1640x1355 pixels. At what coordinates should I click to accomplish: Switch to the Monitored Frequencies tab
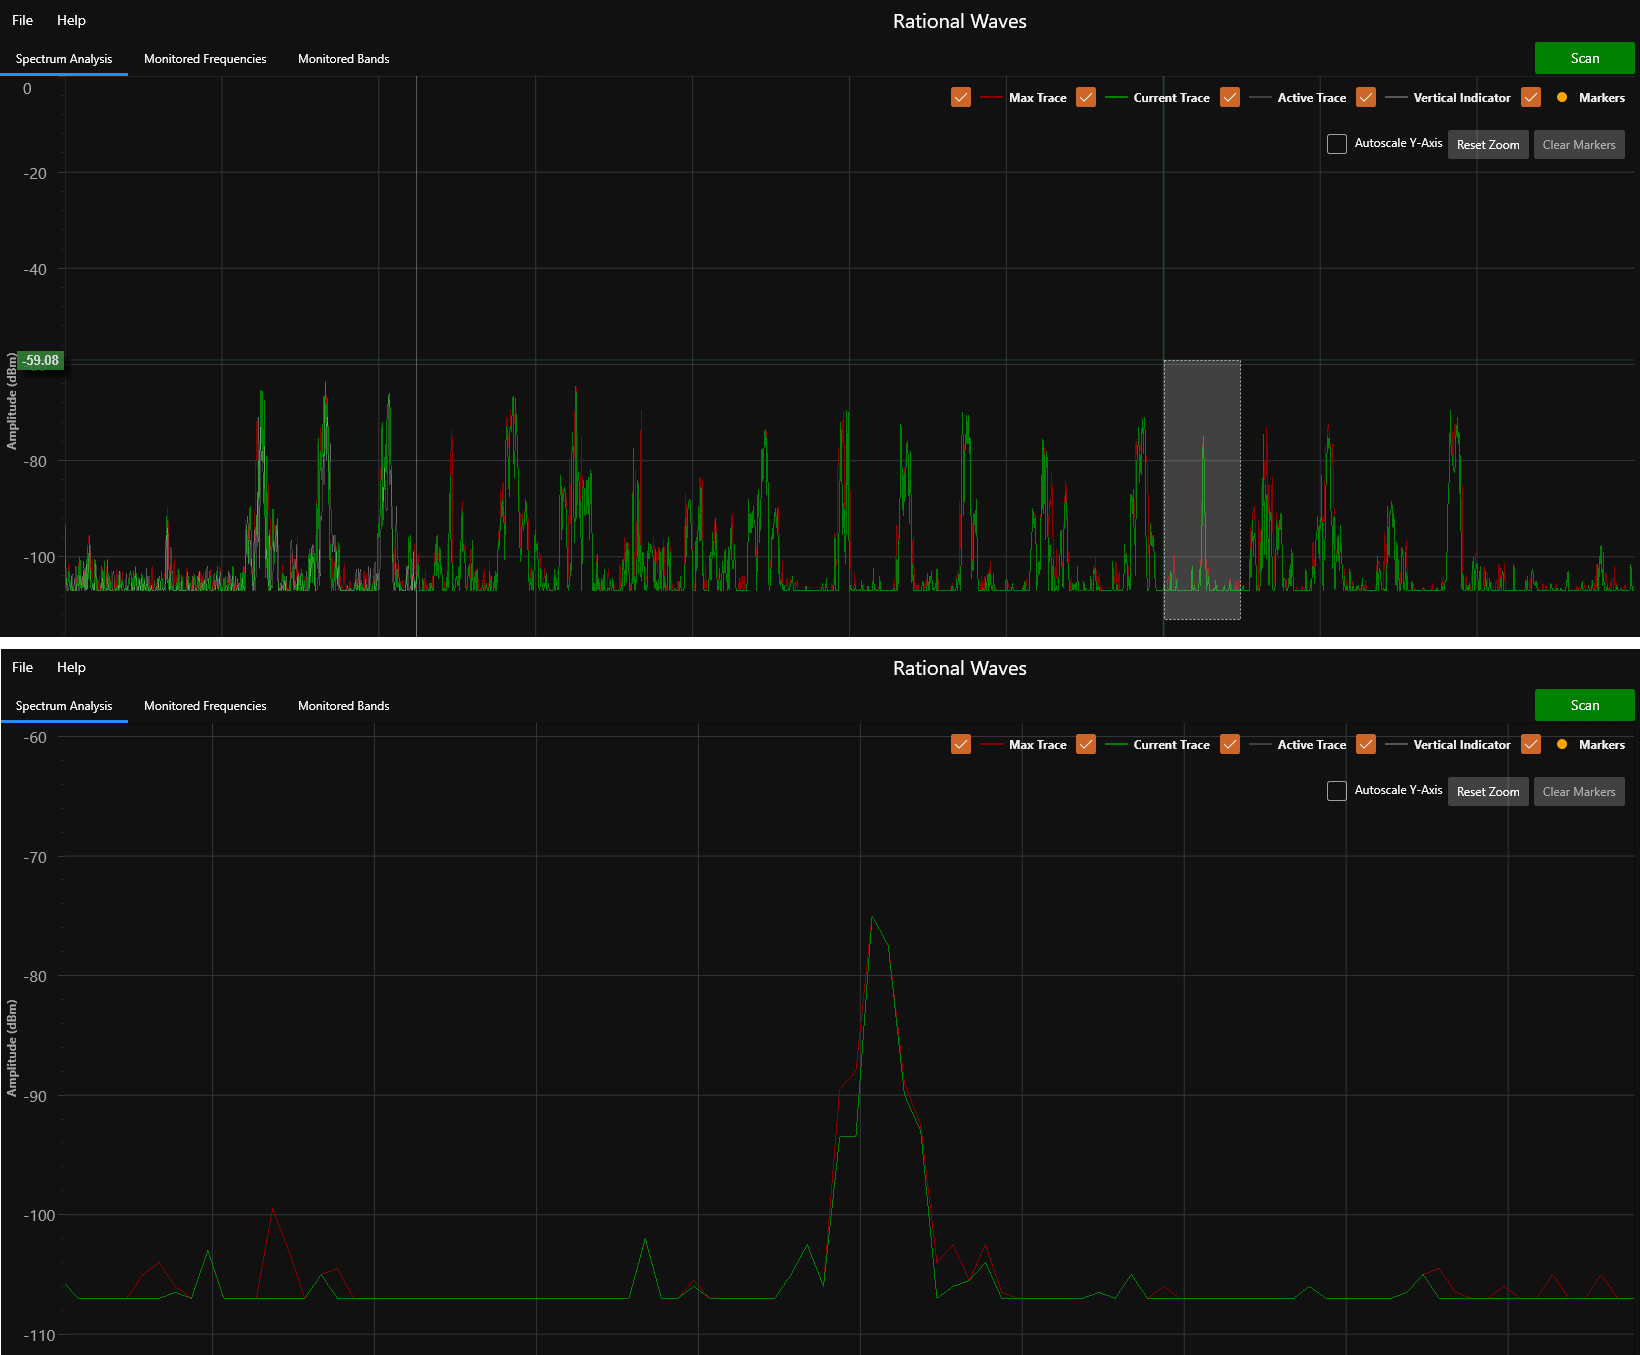click(x=204, y=58)
